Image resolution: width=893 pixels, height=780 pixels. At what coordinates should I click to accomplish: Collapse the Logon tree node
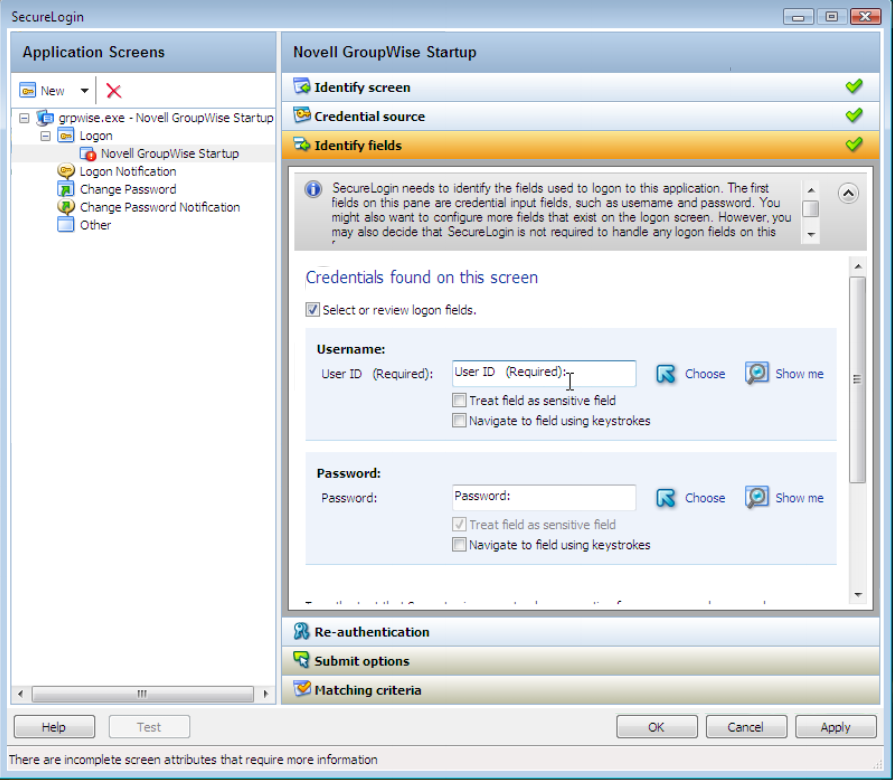pyautogui.click(x=46, y=136)
